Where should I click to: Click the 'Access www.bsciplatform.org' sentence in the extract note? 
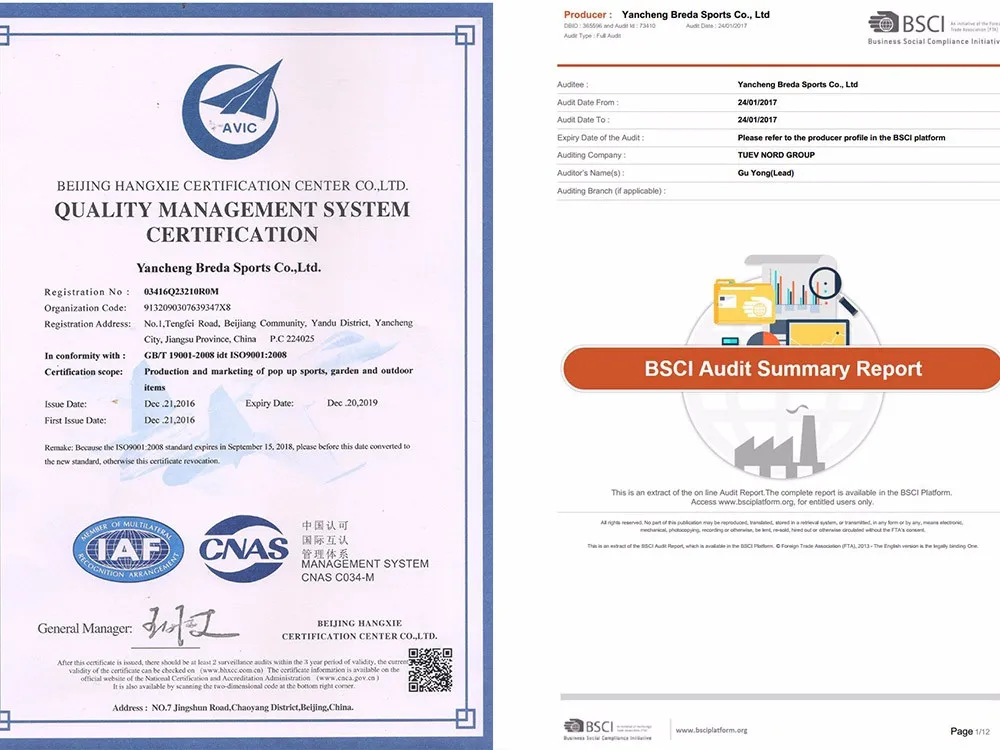[782, 502]
